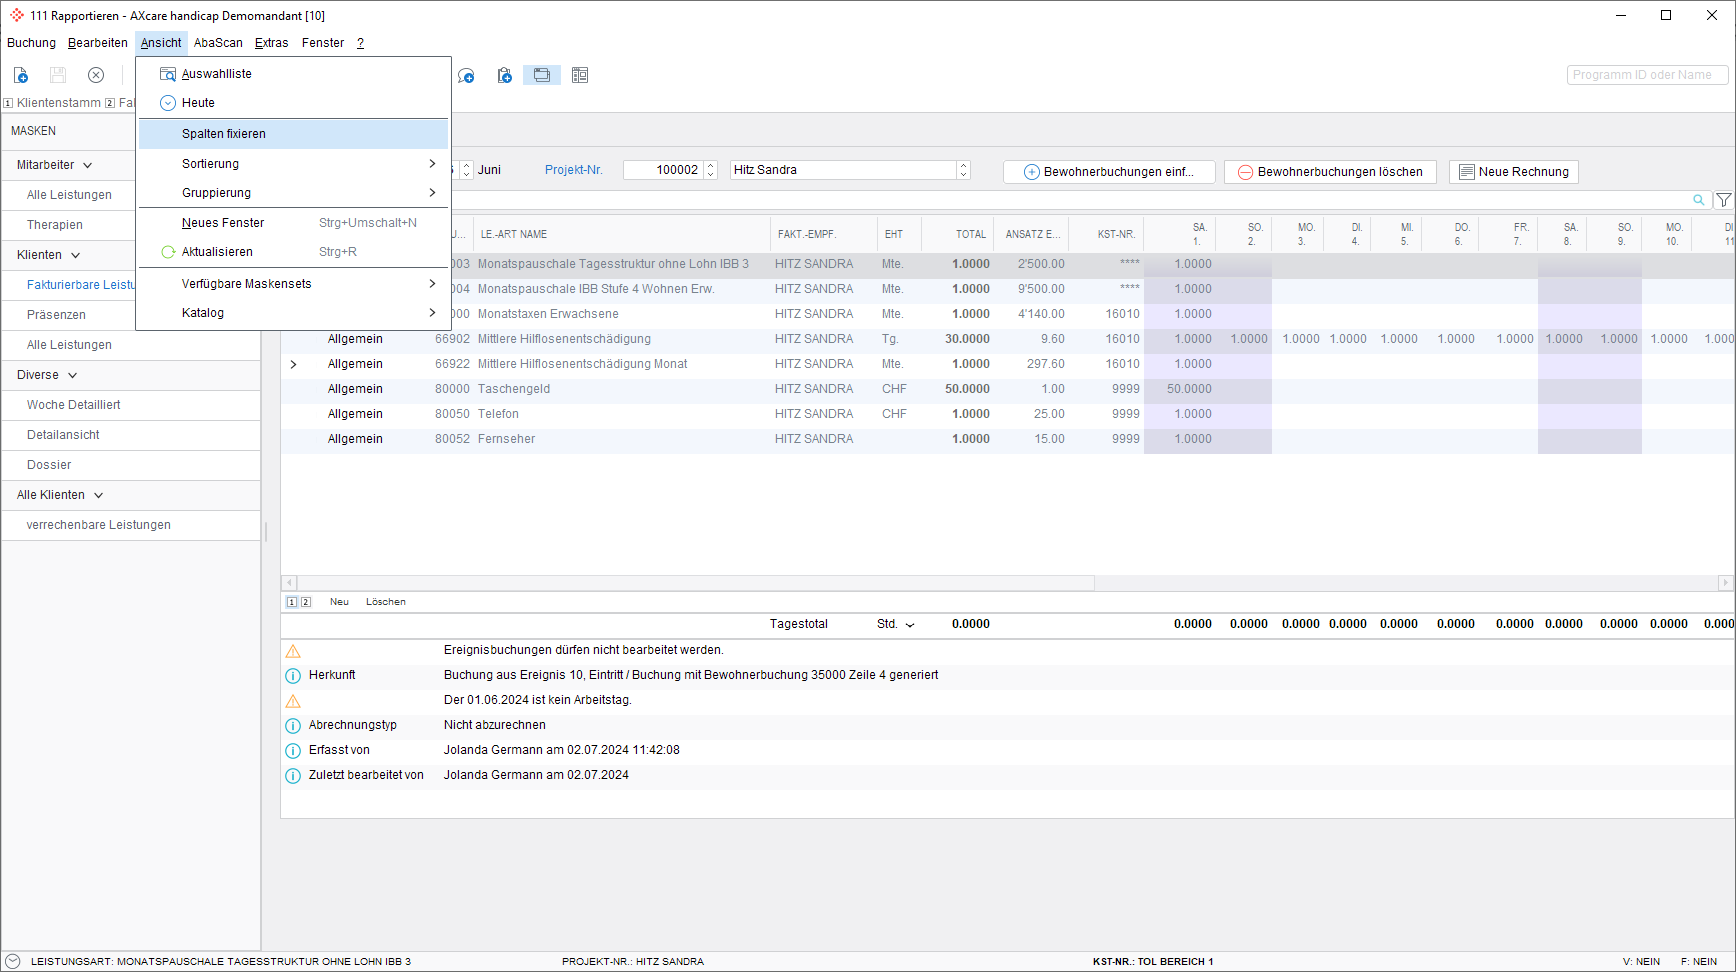Click Neue Rechnung button
Screen dimensions: 1736x972
(x=1514, y=172)
